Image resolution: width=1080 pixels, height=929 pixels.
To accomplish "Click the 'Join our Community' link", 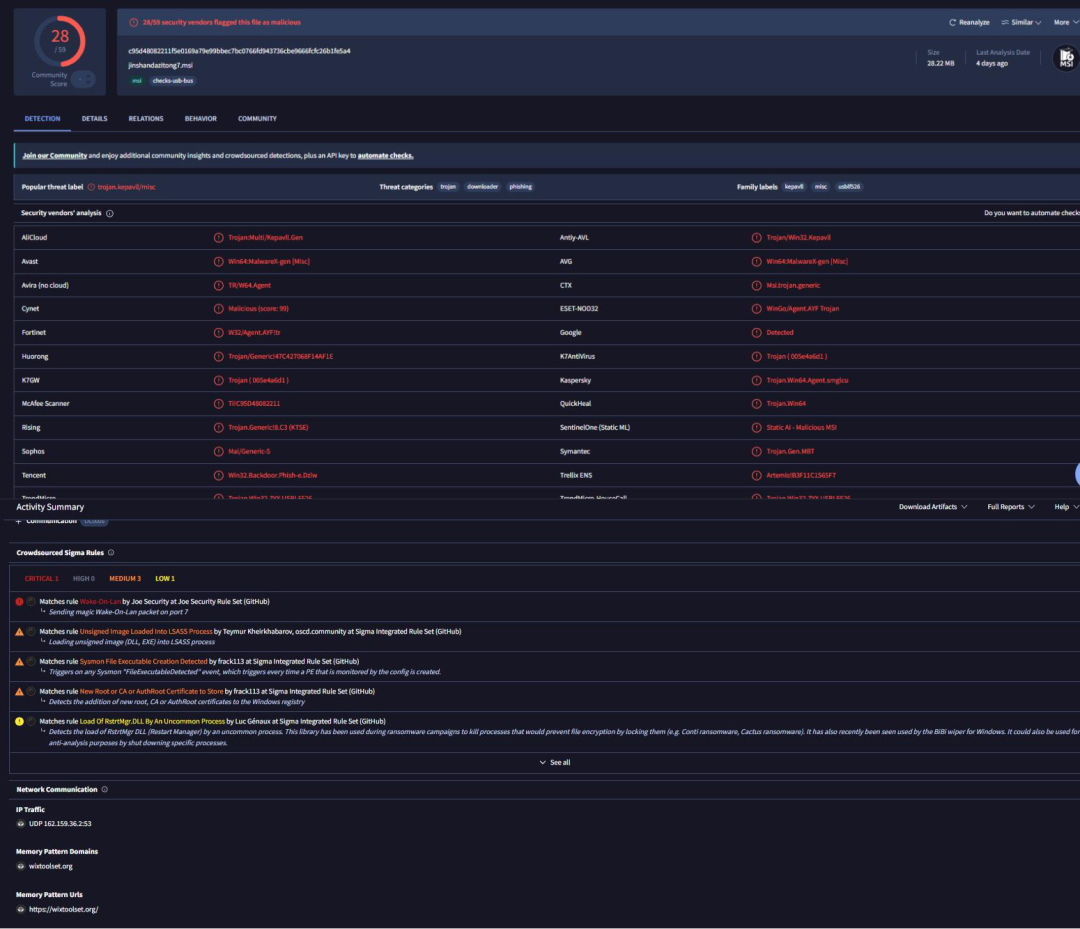I will pyautogui.click(x=54, y=156).
